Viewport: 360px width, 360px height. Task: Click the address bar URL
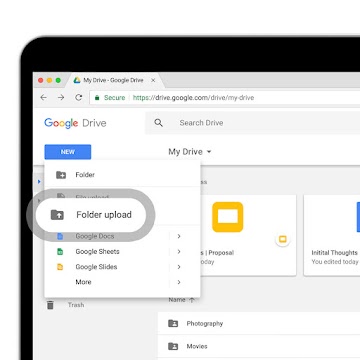coord(193,98)
